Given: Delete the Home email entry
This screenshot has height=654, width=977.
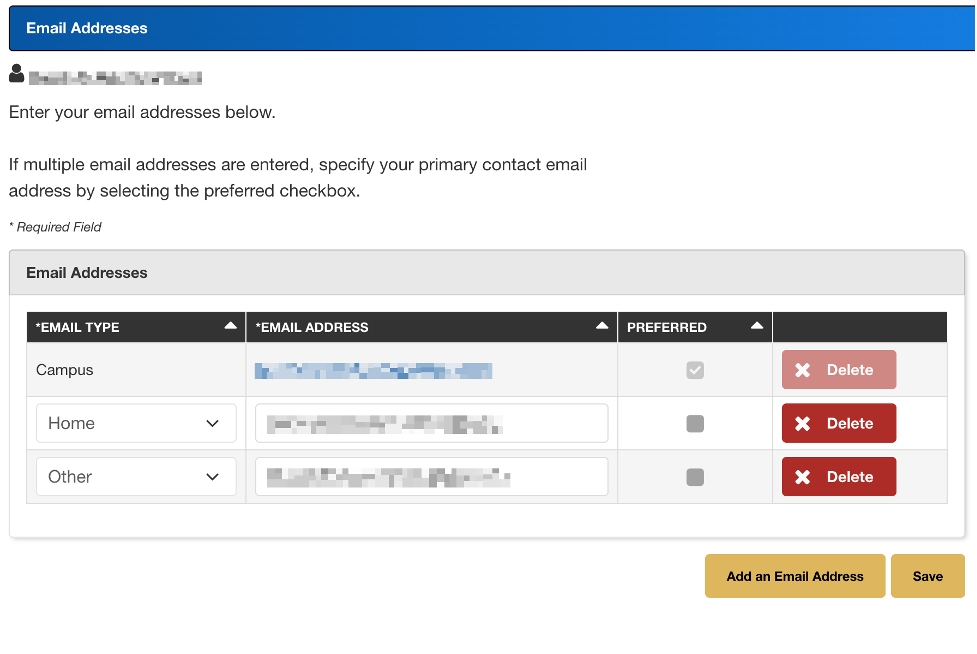Looking at the screenshot, I should click(x=839, y=423).
